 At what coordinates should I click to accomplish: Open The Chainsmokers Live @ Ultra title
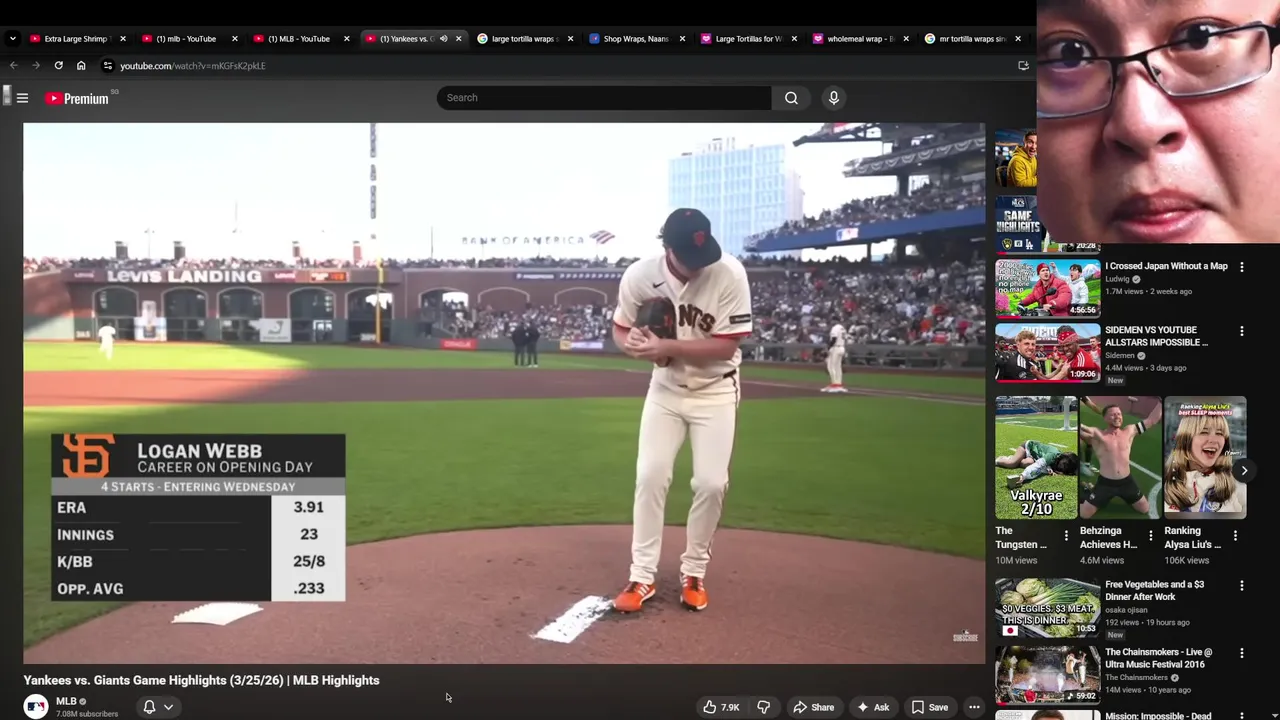pos(1159,658)
